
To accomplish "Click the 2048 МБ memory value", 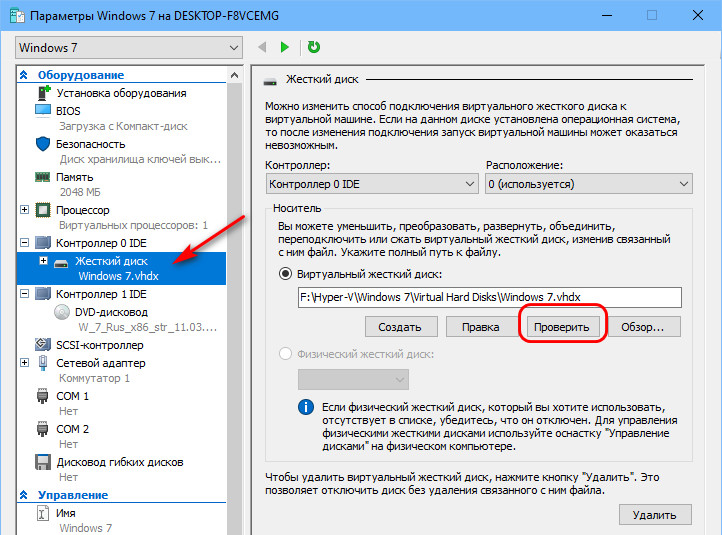I will (x=80, y=192).
